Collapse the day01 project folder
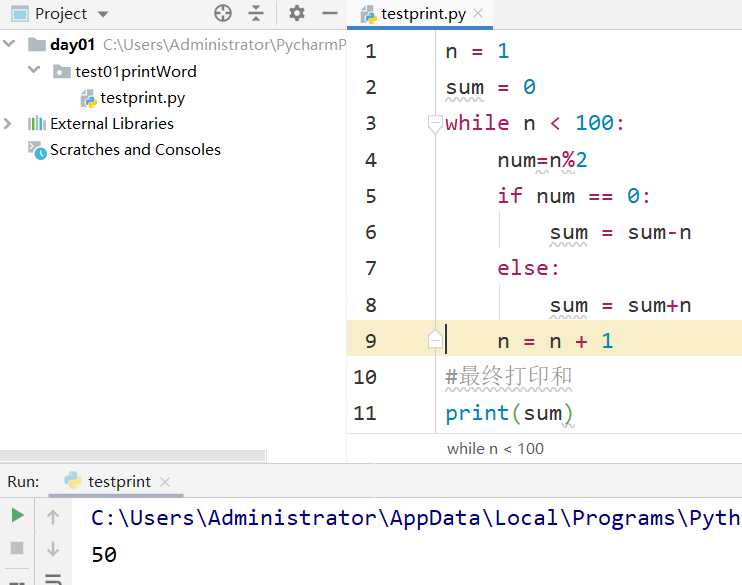Viewport: 742px width, 585px height. tap(9, 44)
